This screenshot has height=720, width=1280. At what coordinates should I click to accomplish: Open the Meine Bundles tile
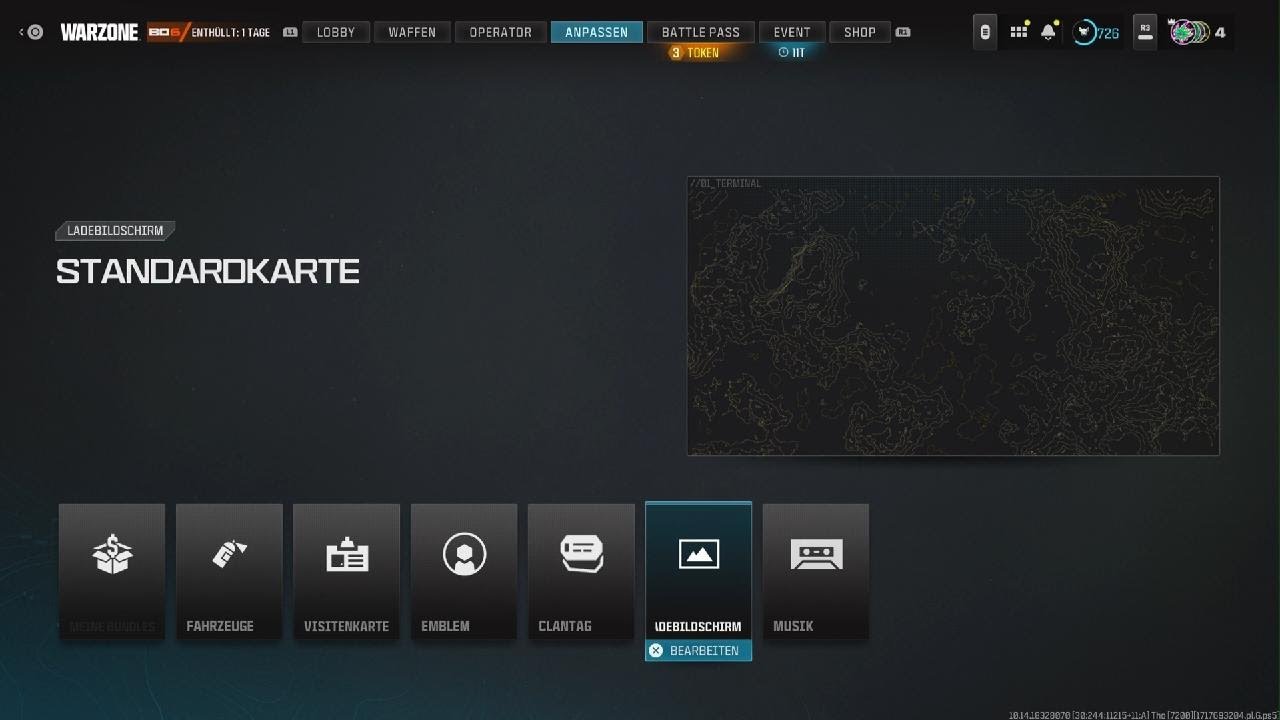click(112, 572)
